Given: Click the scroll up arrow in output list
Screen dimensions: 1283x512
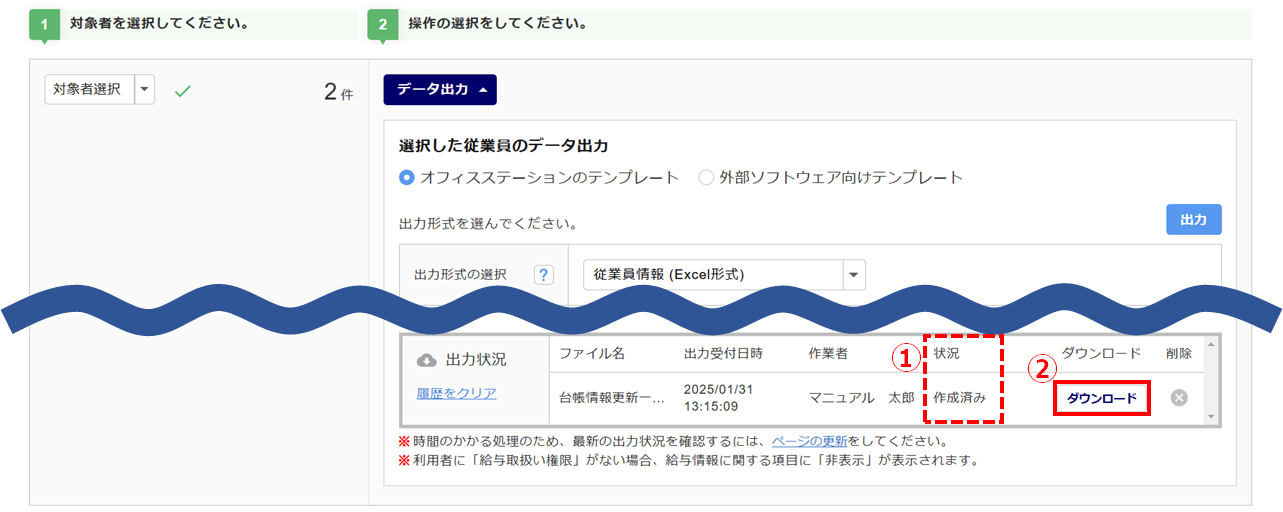Looking at the screenshot, I should click(1212, 345).
